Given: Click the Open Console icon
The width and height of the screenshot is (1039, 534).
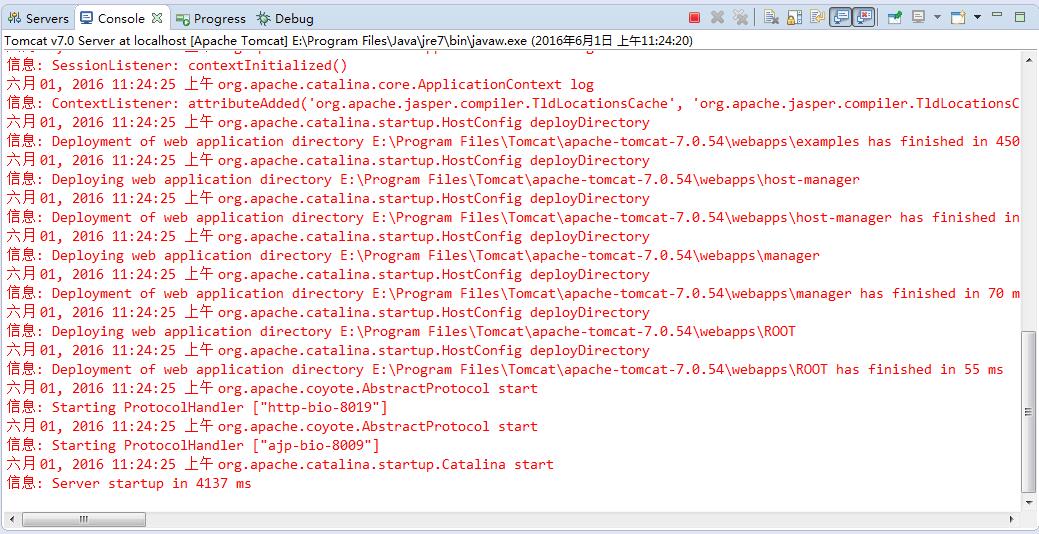Looking at the screenshot, I should pos(957,18).
